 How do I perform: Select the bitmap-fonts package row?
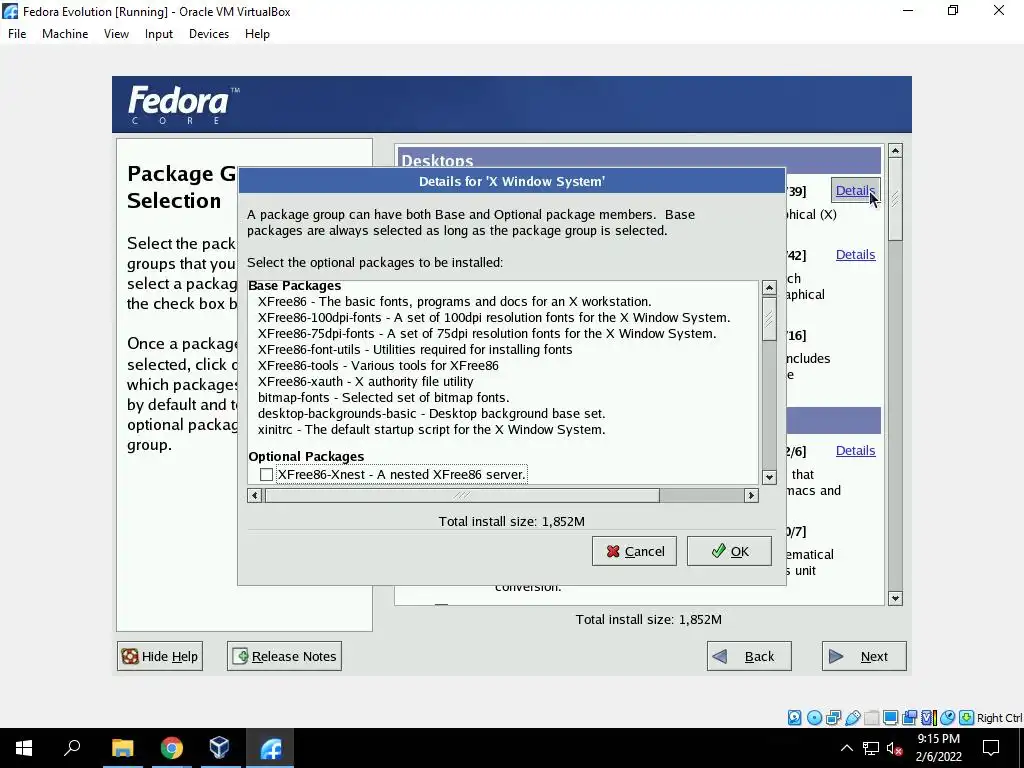[x=383, y=398]
